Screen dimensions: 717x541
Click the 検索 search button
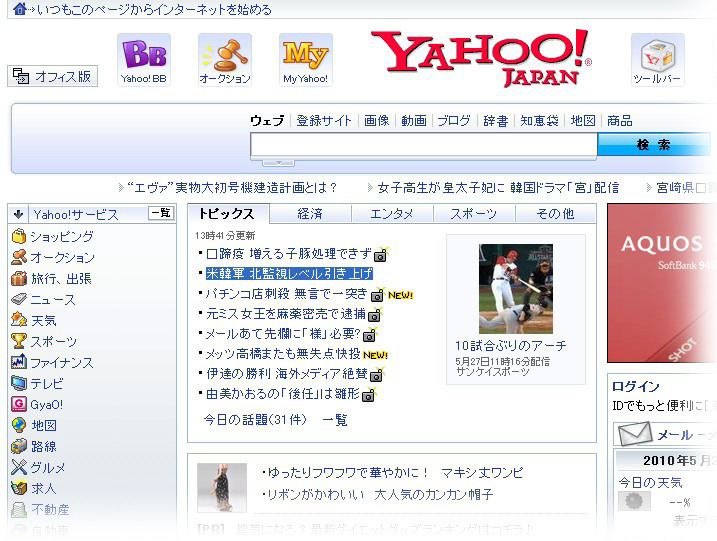coord(654,145)
